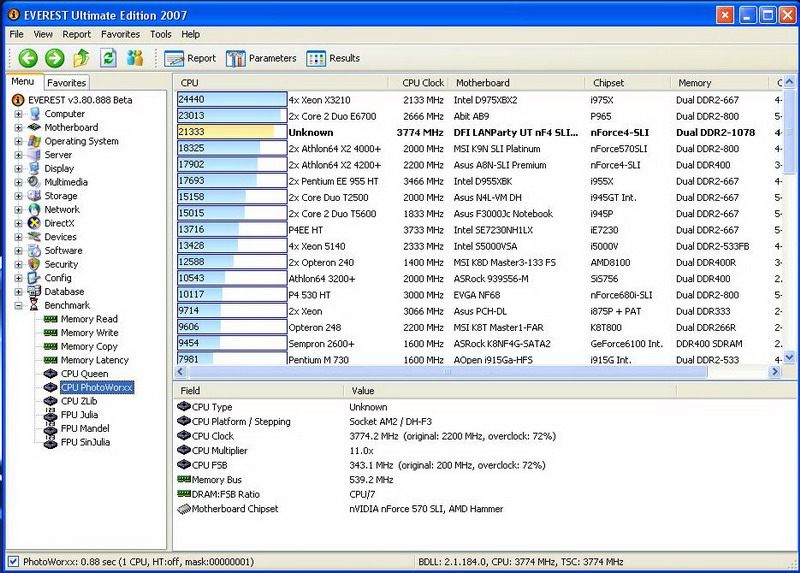
Task: Select the Server tree icon
Action: point(35,155)
